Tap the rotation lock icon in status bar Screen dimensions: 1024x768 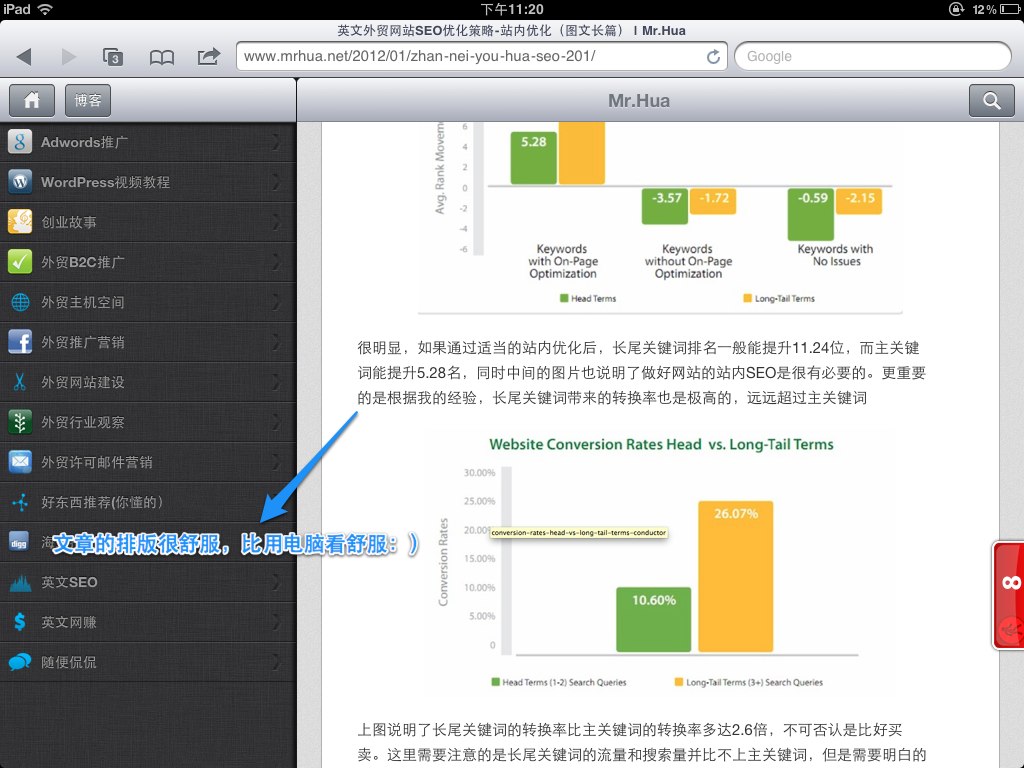point(956,9)
